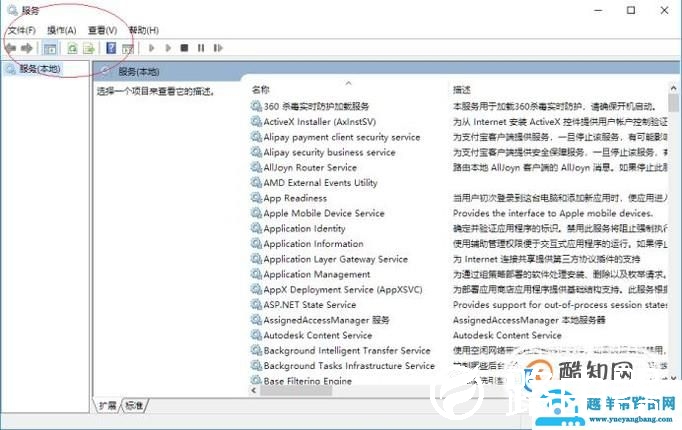Click the horizontal scrollbar left arrow
The width and height of the screenshot is (682, 430).
(254, 390)
